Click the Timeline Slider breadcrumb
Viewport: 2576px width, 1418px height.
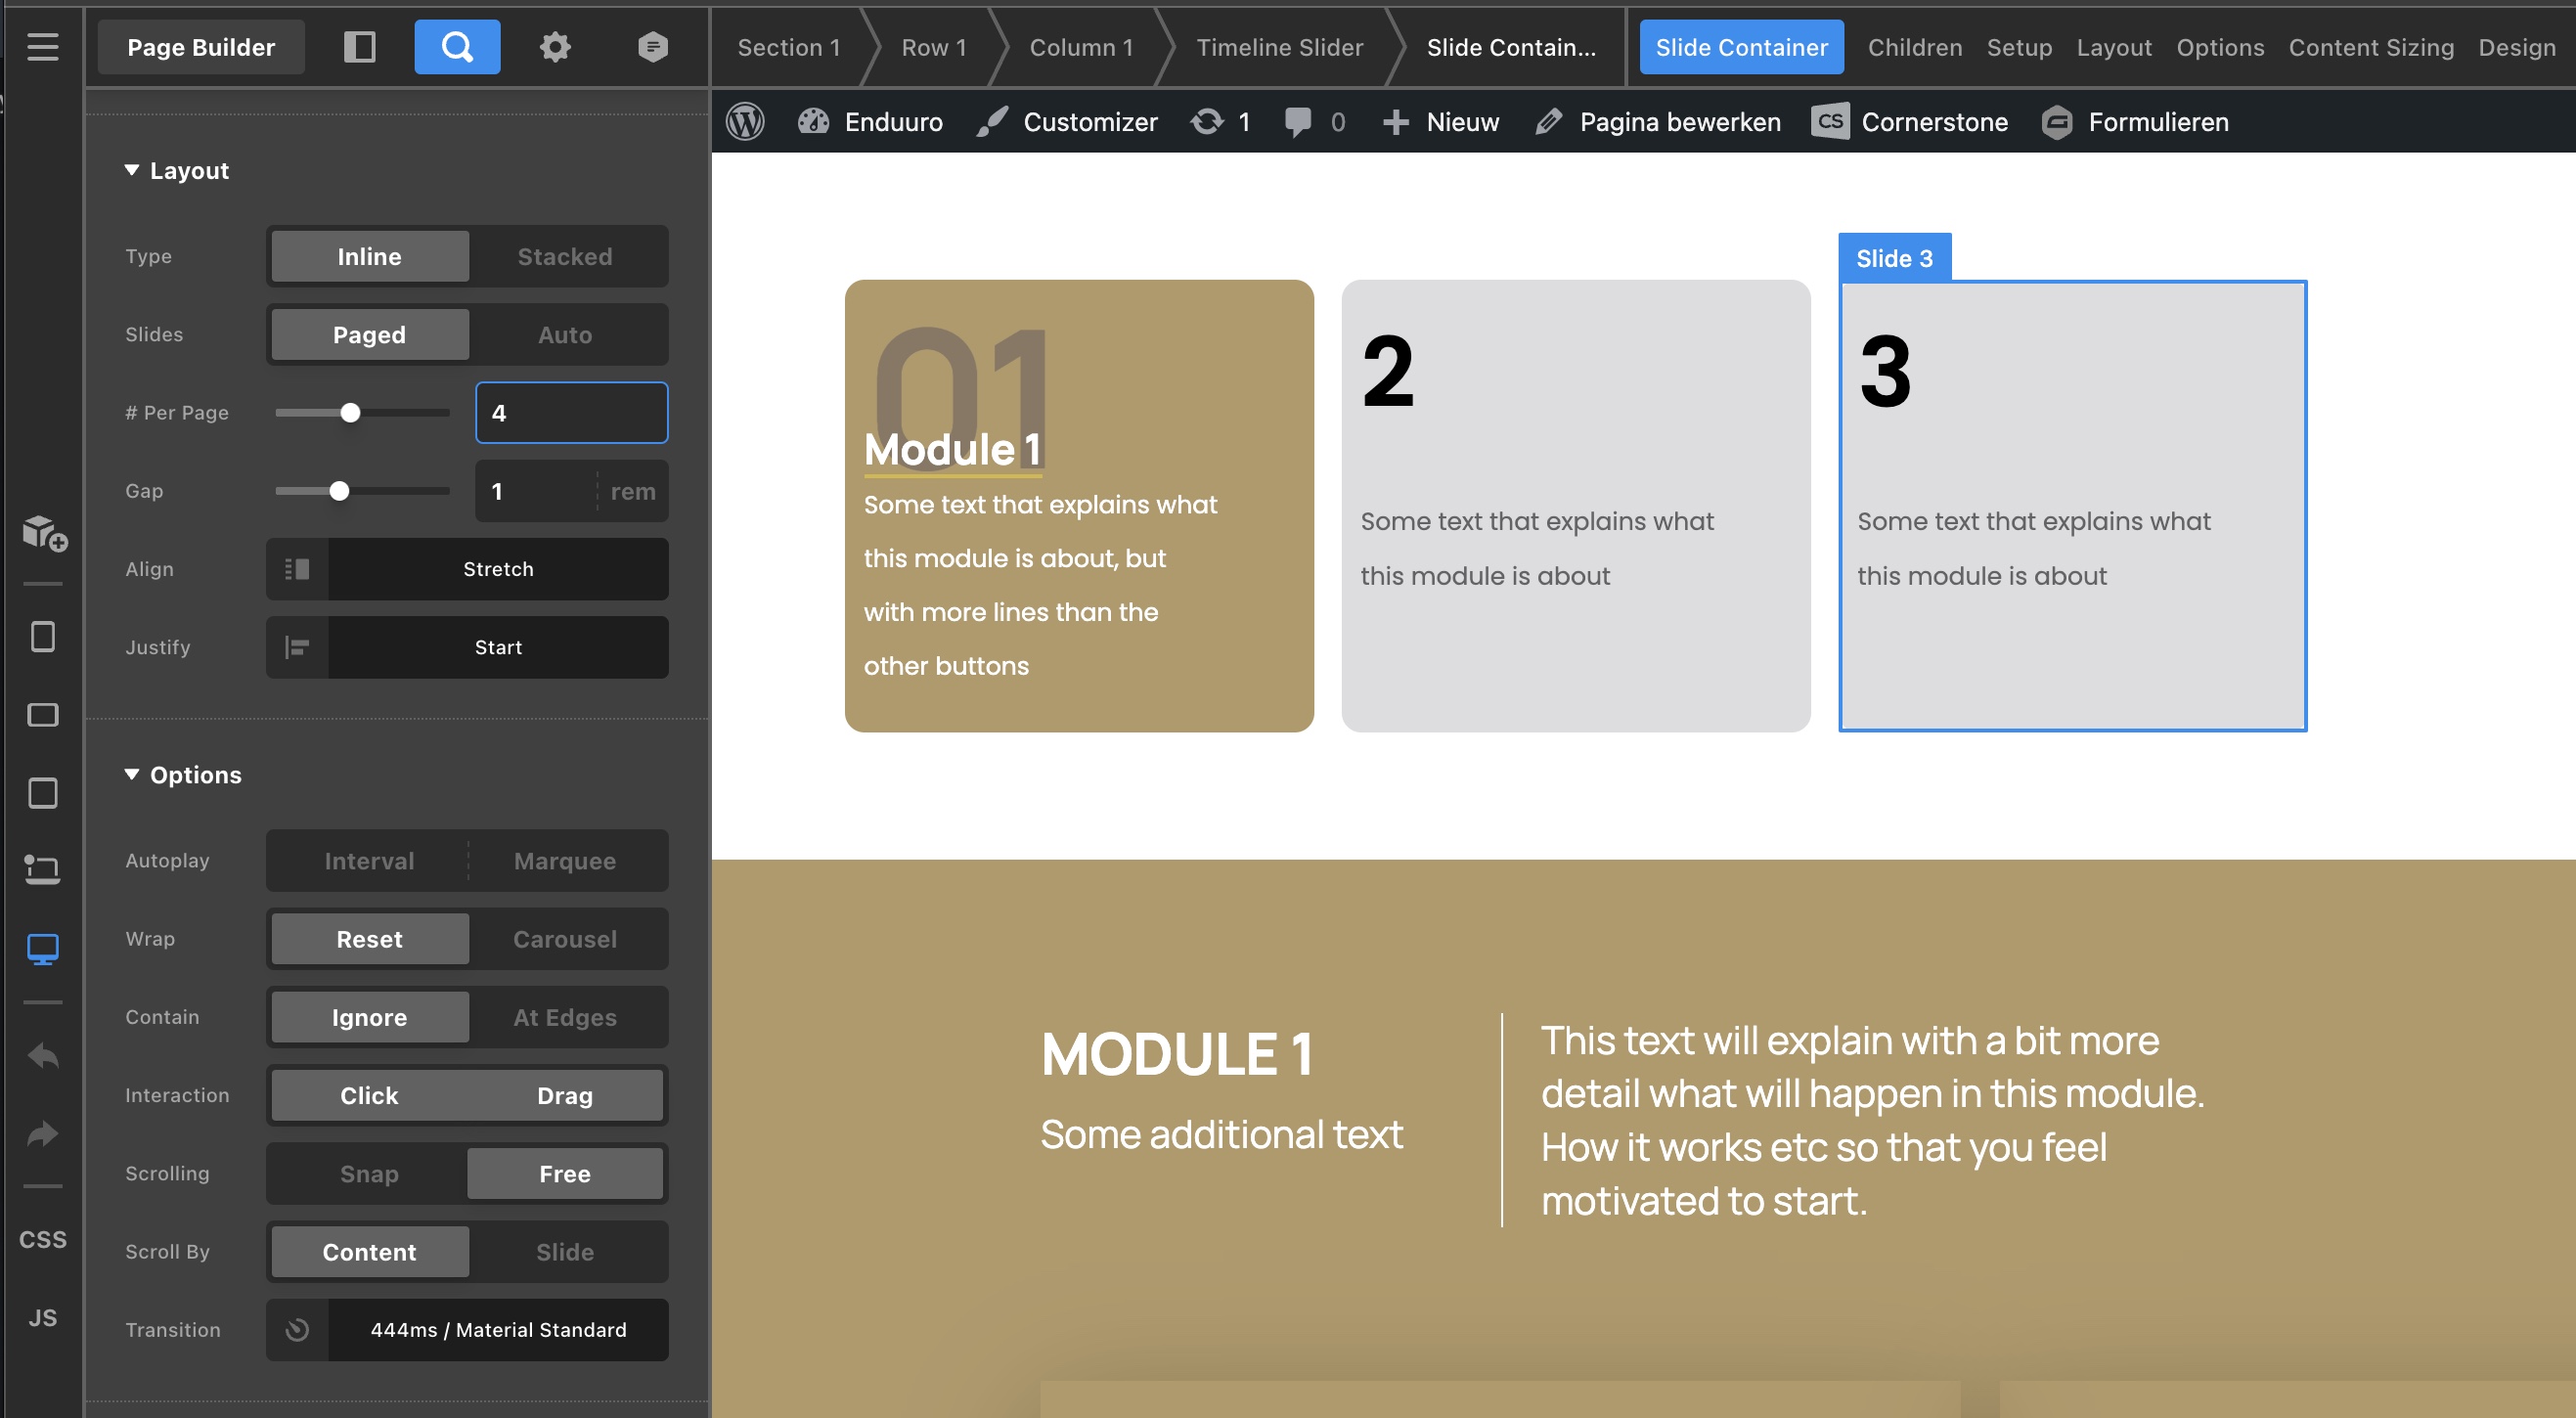[x=1279, y=47]
